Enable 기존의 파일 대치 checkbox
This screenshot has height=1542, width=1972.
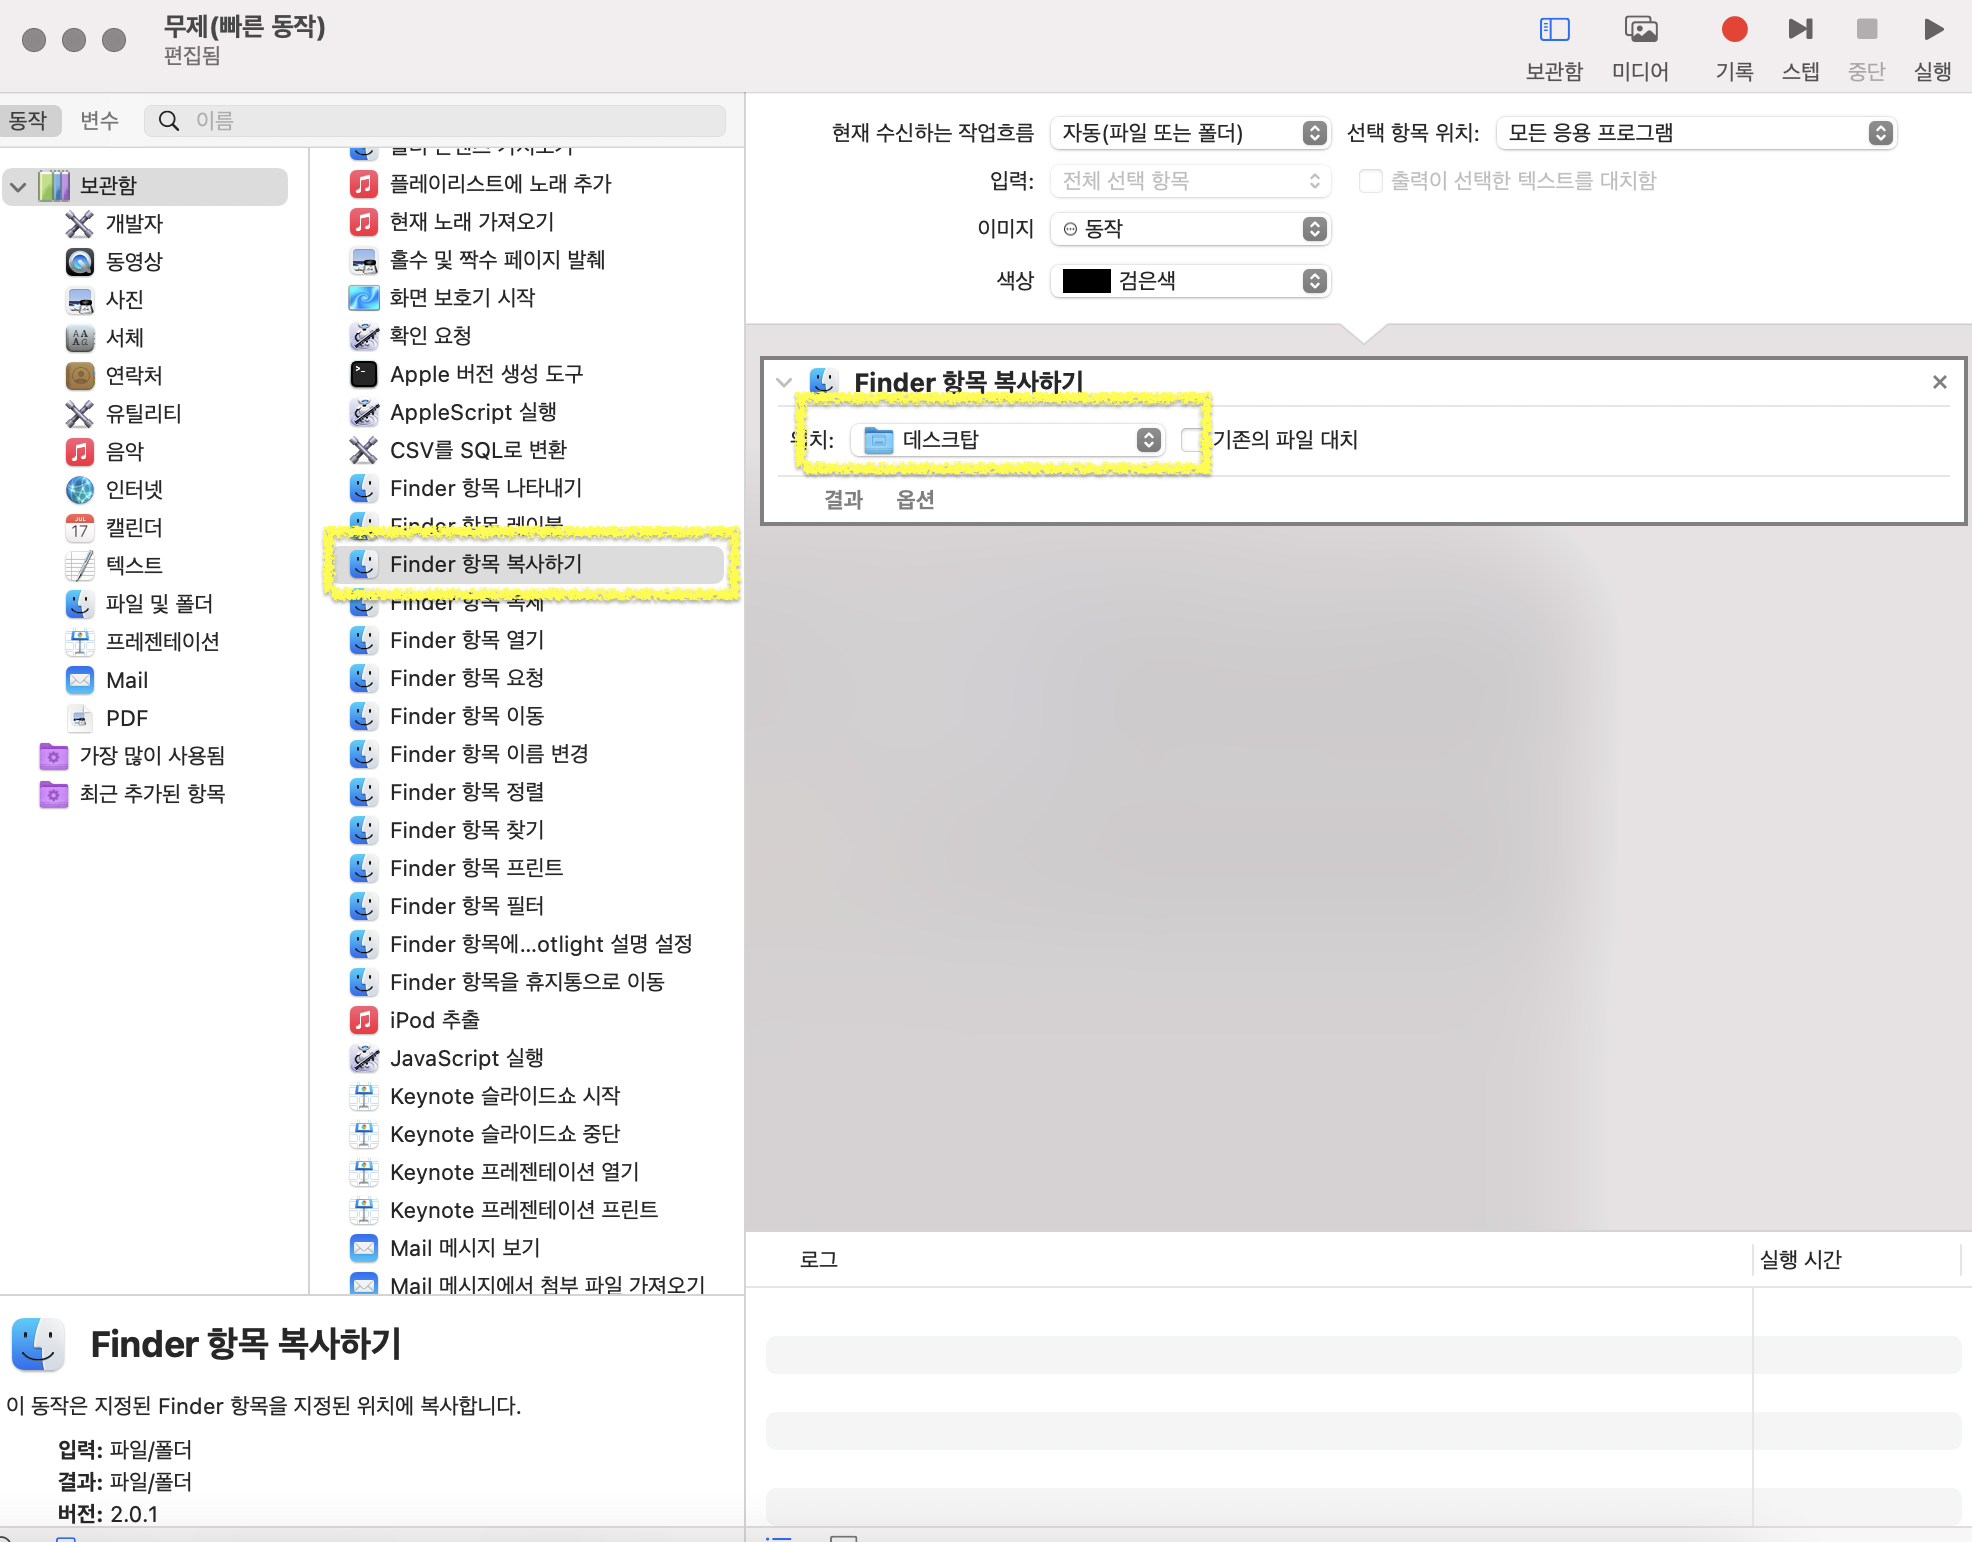(x=1192, y=440)
